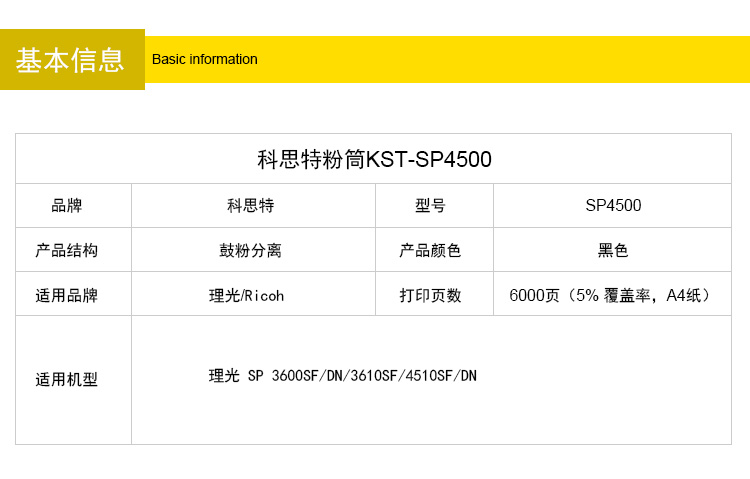Screen dimensions: 750x479
Task: Select the color value 黑色
Action: pyautogui.click(x=613, y=250)
